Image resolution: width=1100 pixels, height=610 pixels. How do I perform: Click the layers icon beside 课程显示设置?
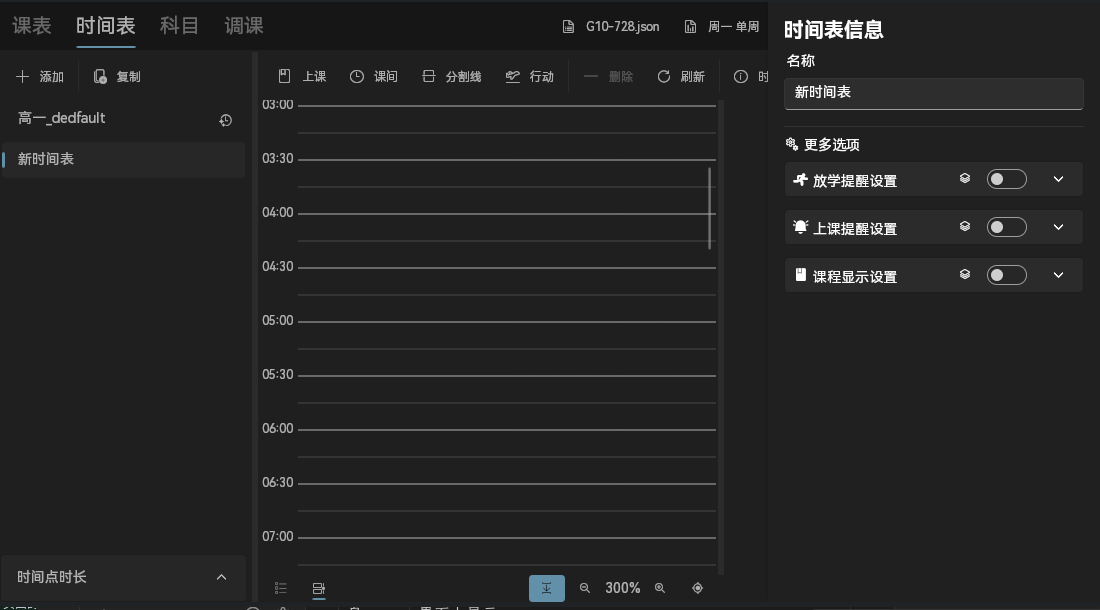[965, 275]
